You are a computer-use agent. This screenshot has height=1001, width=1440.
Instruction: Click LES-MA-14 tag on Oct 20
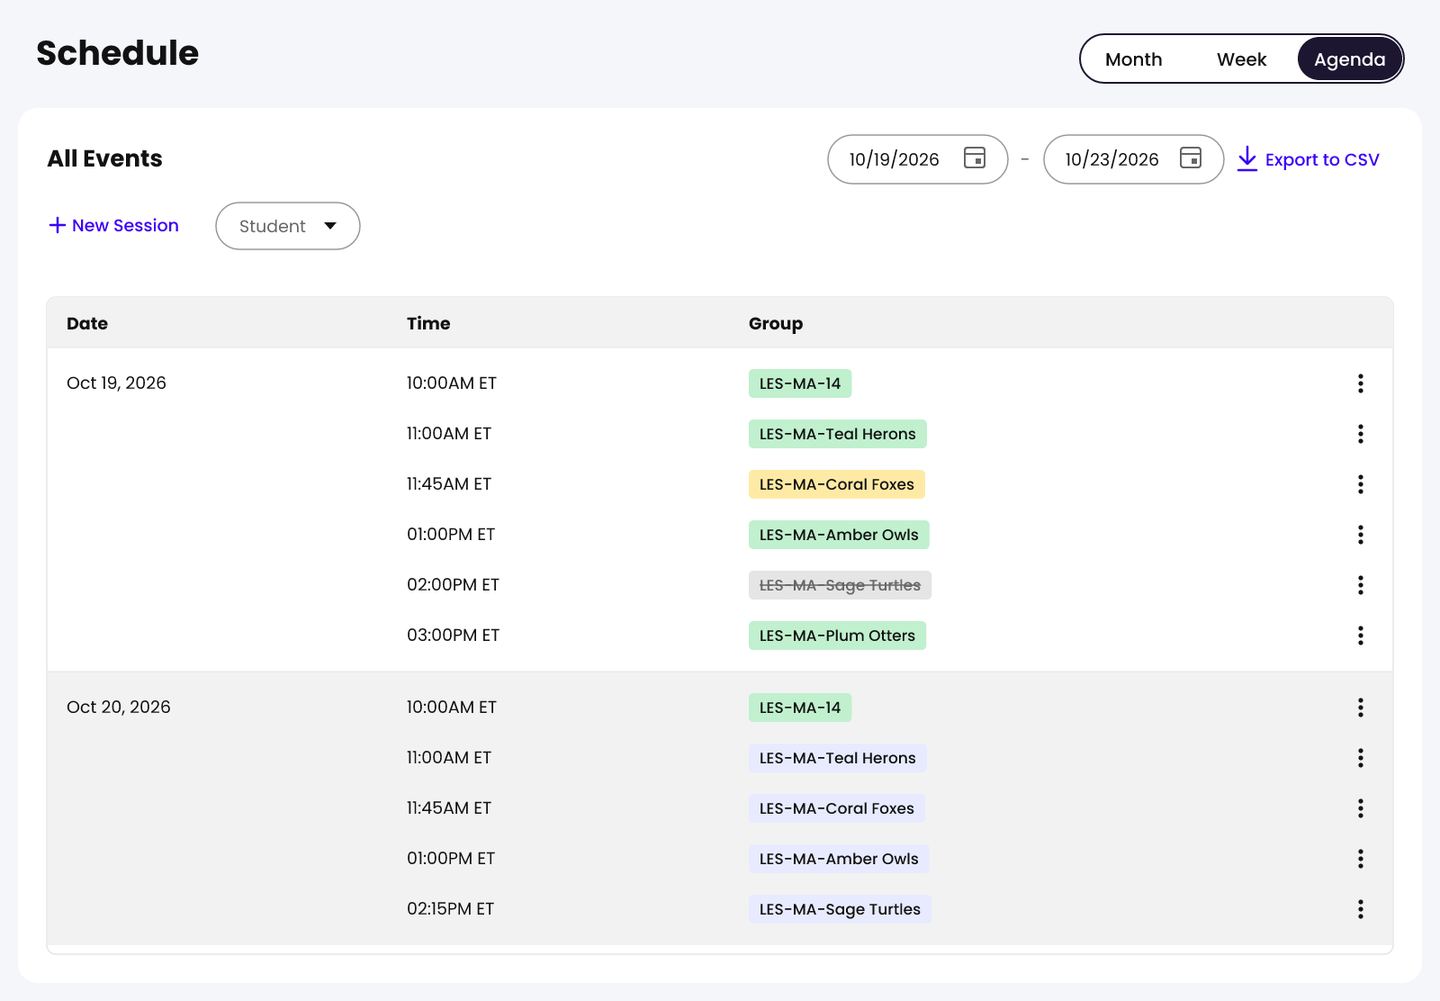pos(800,707)
